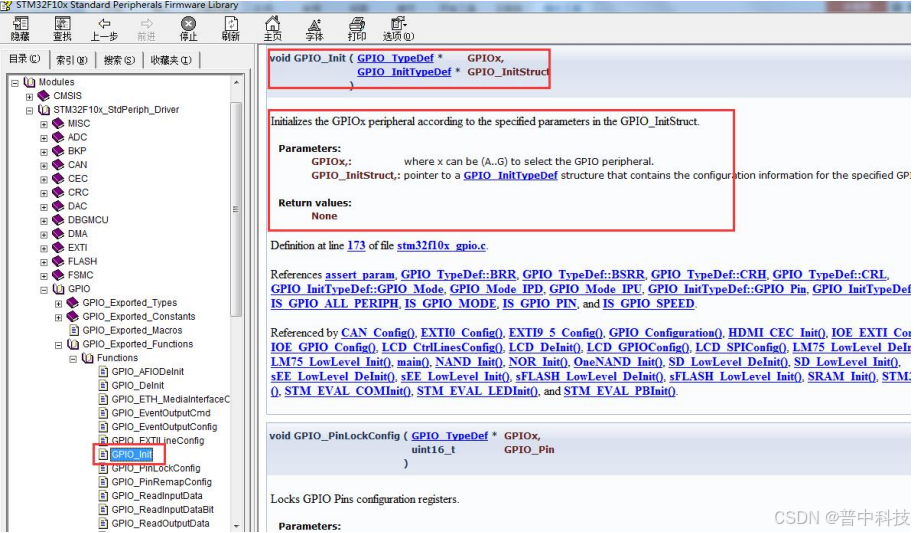Open the STM_EVAL_PBInit() link
This screenshot has height=533, width=914.
(620, 392)
